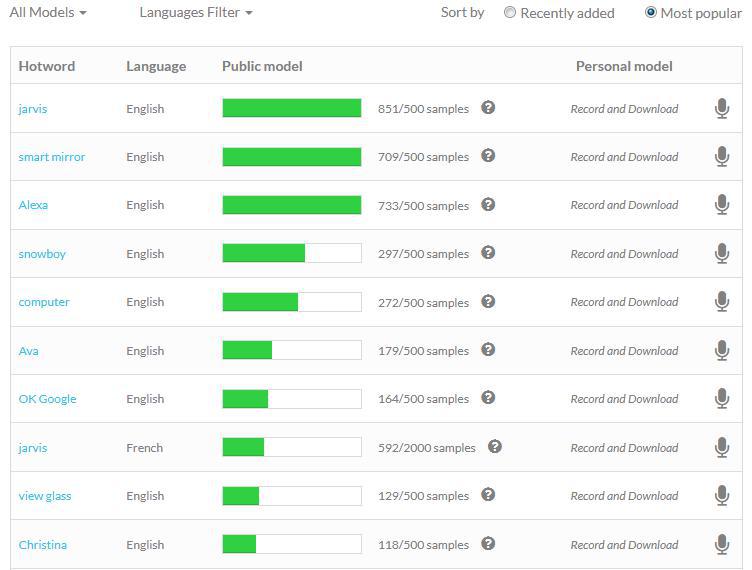Click the Alexa public model progress bar

291,205
